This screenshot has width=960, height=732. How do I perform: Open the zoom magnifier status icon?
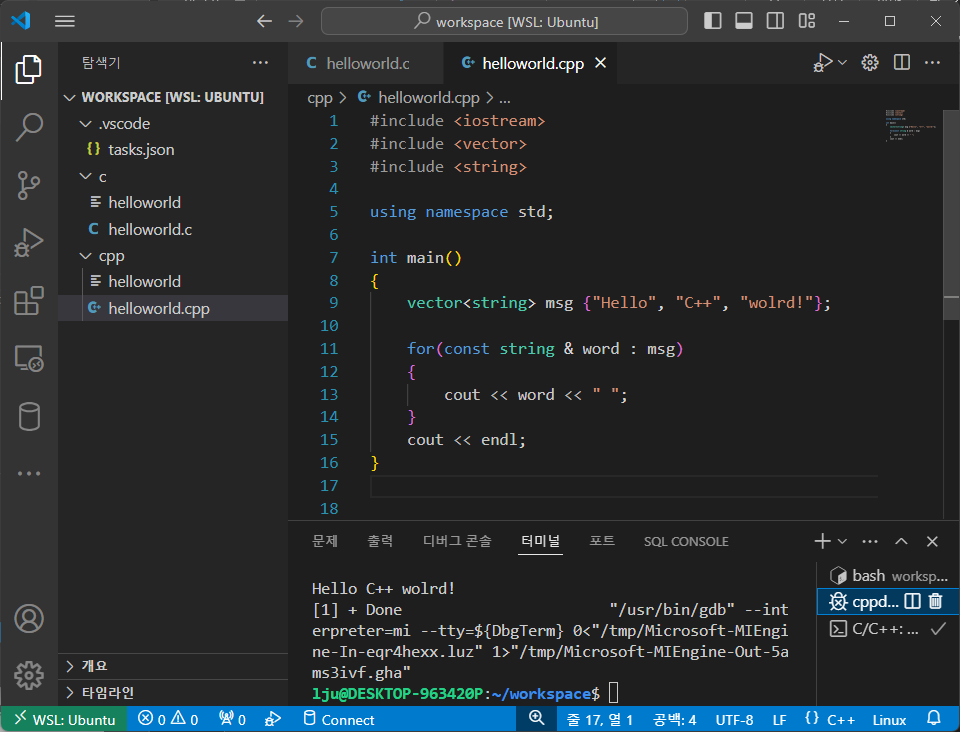[536, 719]
